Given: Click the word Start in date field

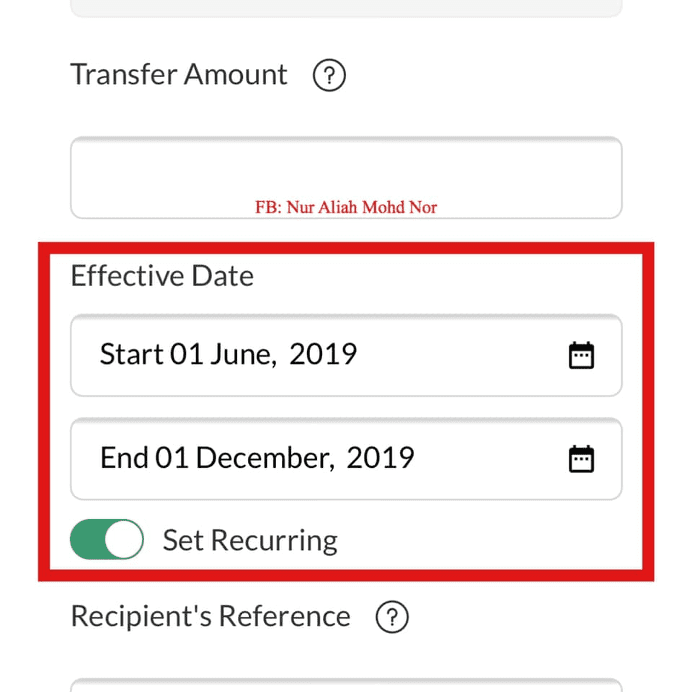Looking at the screenshot, I should pyautogui.click(x=131, y=355).
